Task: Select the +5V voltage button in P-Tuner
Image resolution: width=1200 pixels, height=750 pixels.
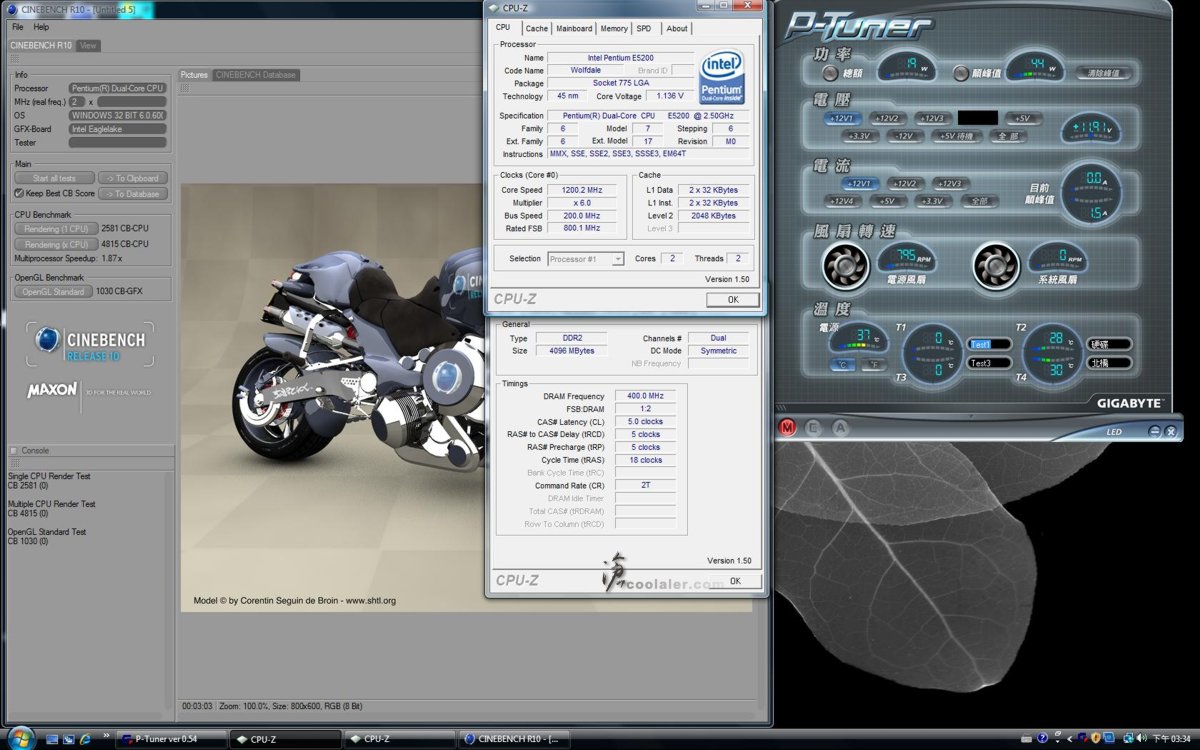Action: point(1023,118)
